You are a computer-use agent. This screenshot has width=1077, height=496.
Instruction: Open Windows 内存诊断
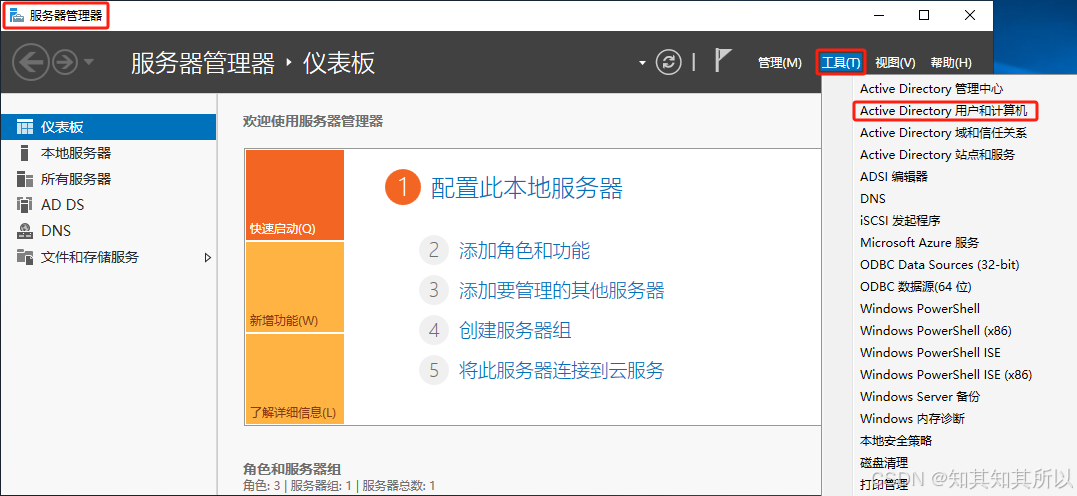coord(912,418)
